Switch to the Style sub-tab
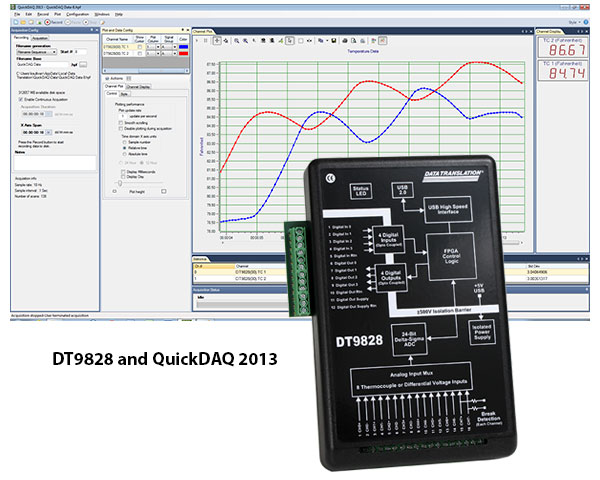Image resolution: width=600 pixels, height=480 pixels. tap(124, 94)
